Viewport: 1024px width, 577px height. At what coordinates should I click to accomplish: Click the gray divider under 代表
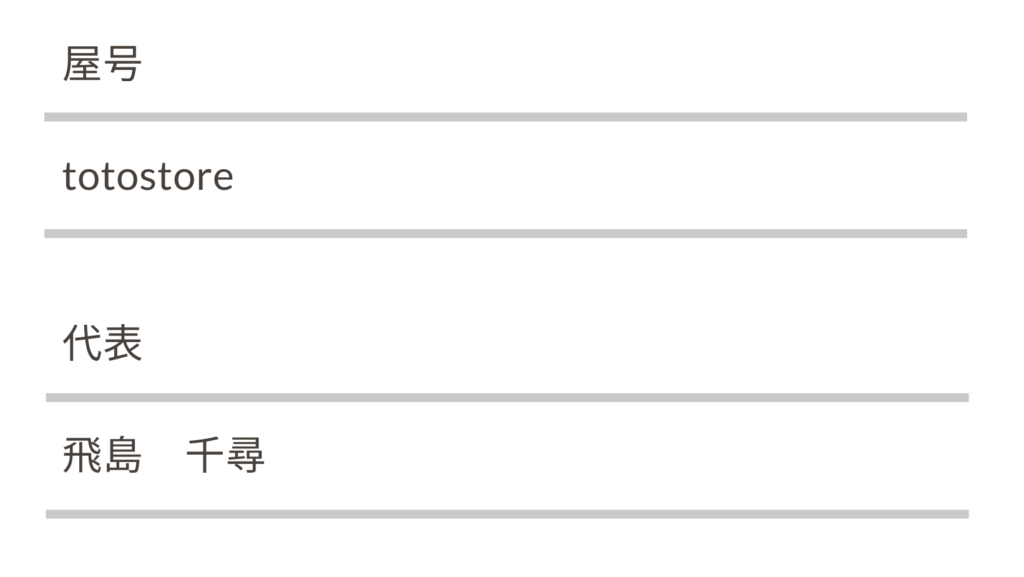pyautogui.click(x=507, y=397)
